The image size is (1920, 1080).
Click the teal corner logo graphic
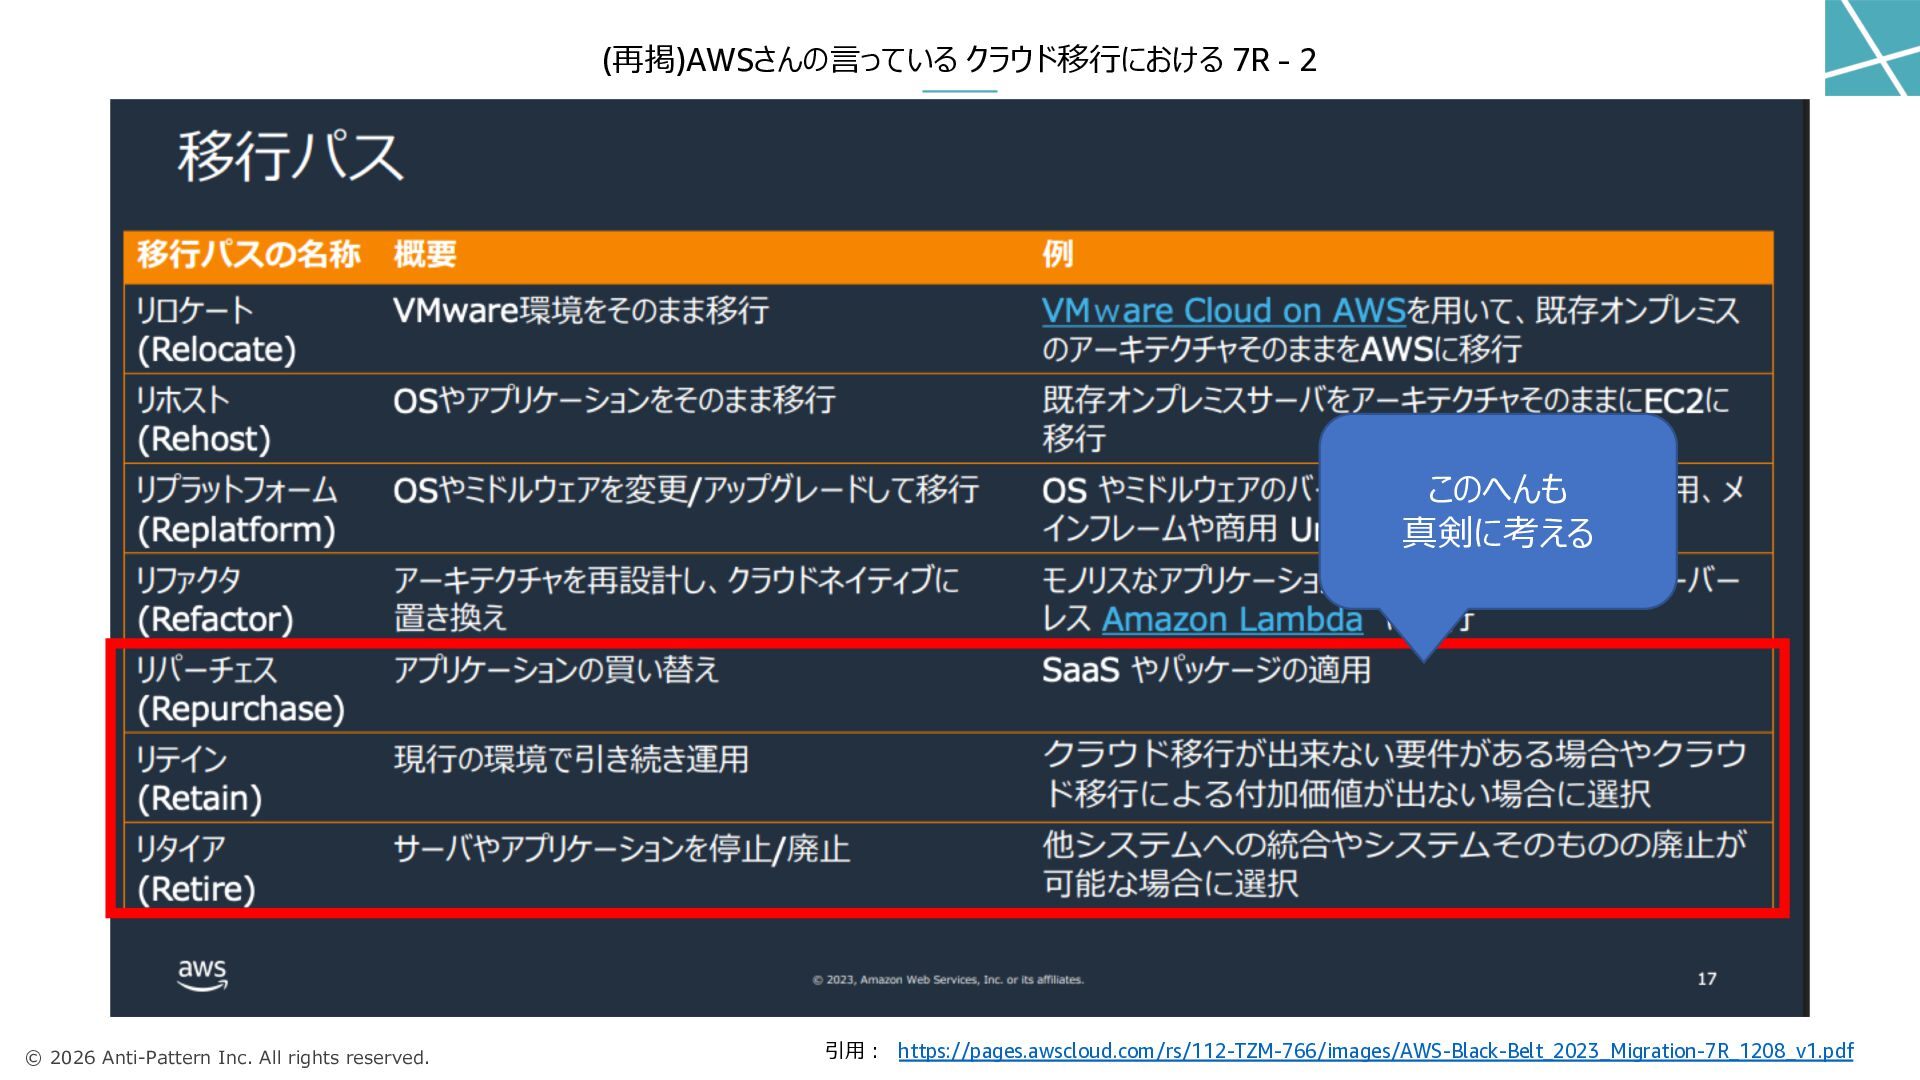[1871, 47]
